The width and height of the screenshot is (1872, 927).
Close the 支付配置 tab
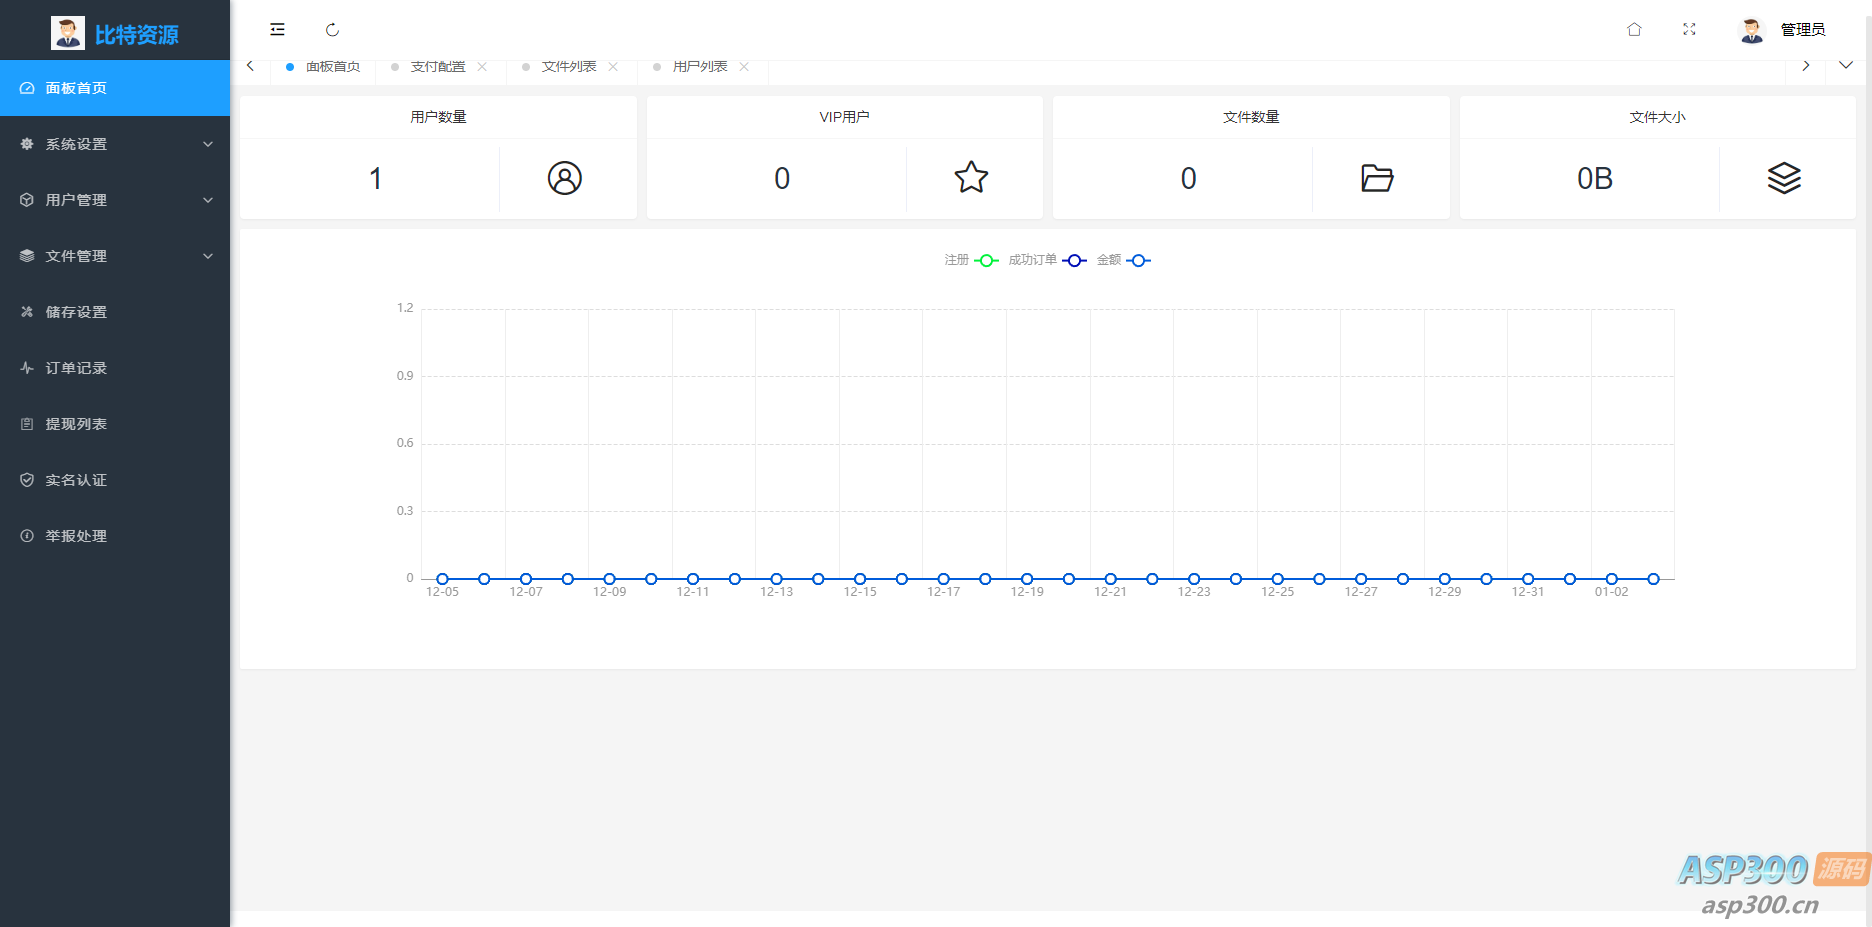tap(482, 67)
